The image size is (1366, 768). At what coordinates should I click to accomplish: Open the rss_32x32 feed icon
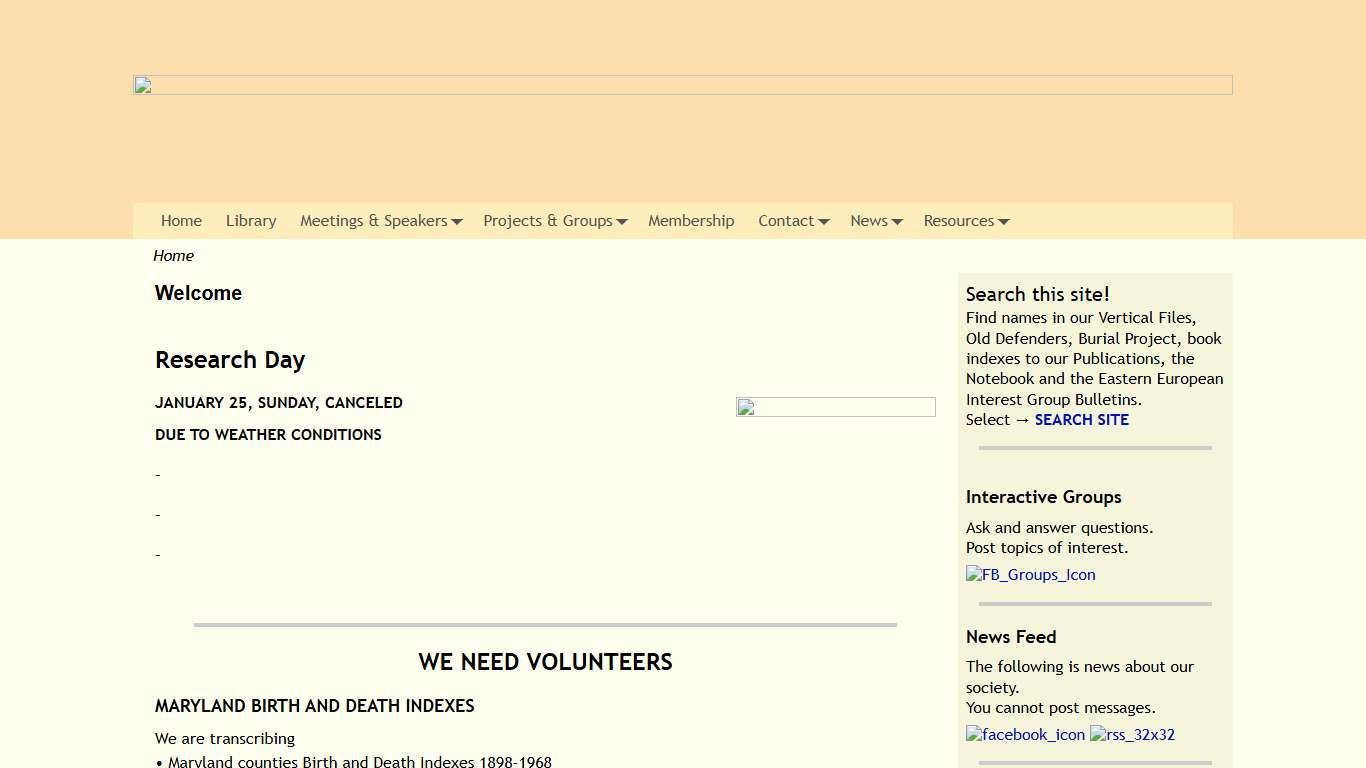pyautogui.click(x=1132, y=734)
